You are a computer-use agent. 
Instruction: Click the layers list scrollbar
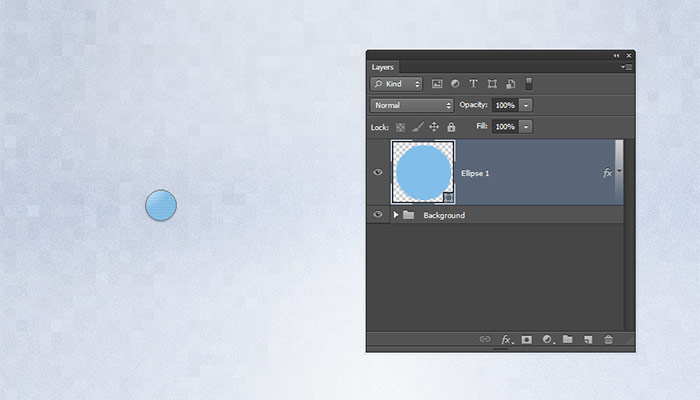click(629, 235)
